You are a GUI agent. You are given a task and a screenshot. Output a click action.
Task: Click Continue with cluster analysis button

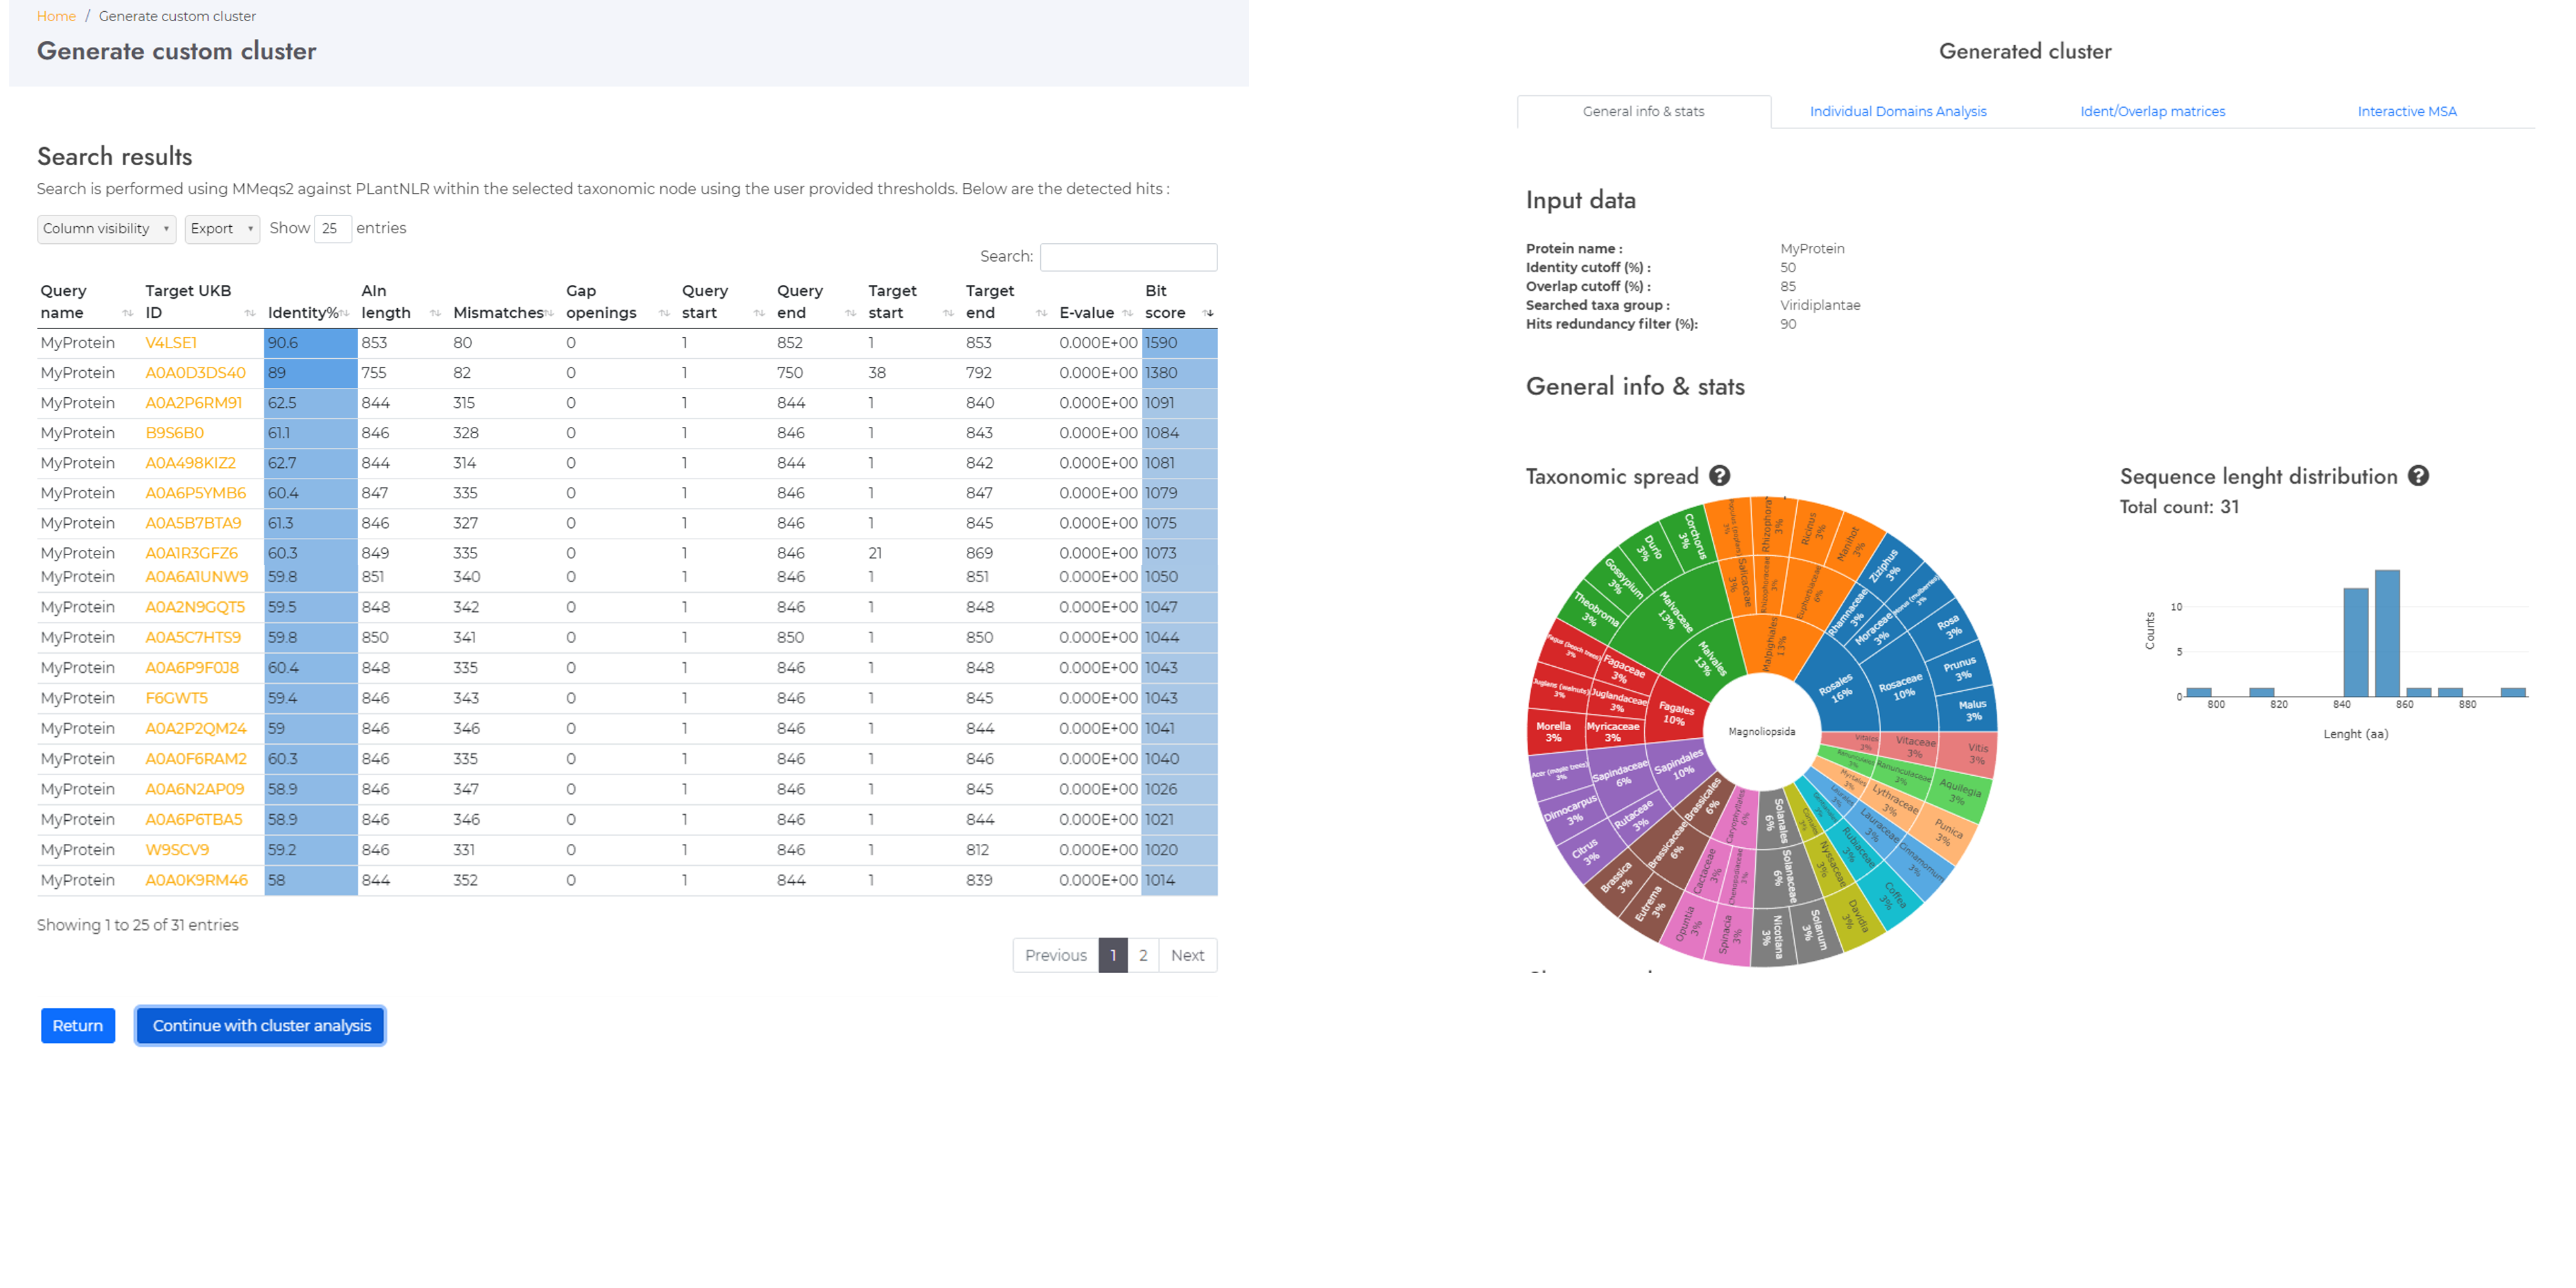point(261,1025)
